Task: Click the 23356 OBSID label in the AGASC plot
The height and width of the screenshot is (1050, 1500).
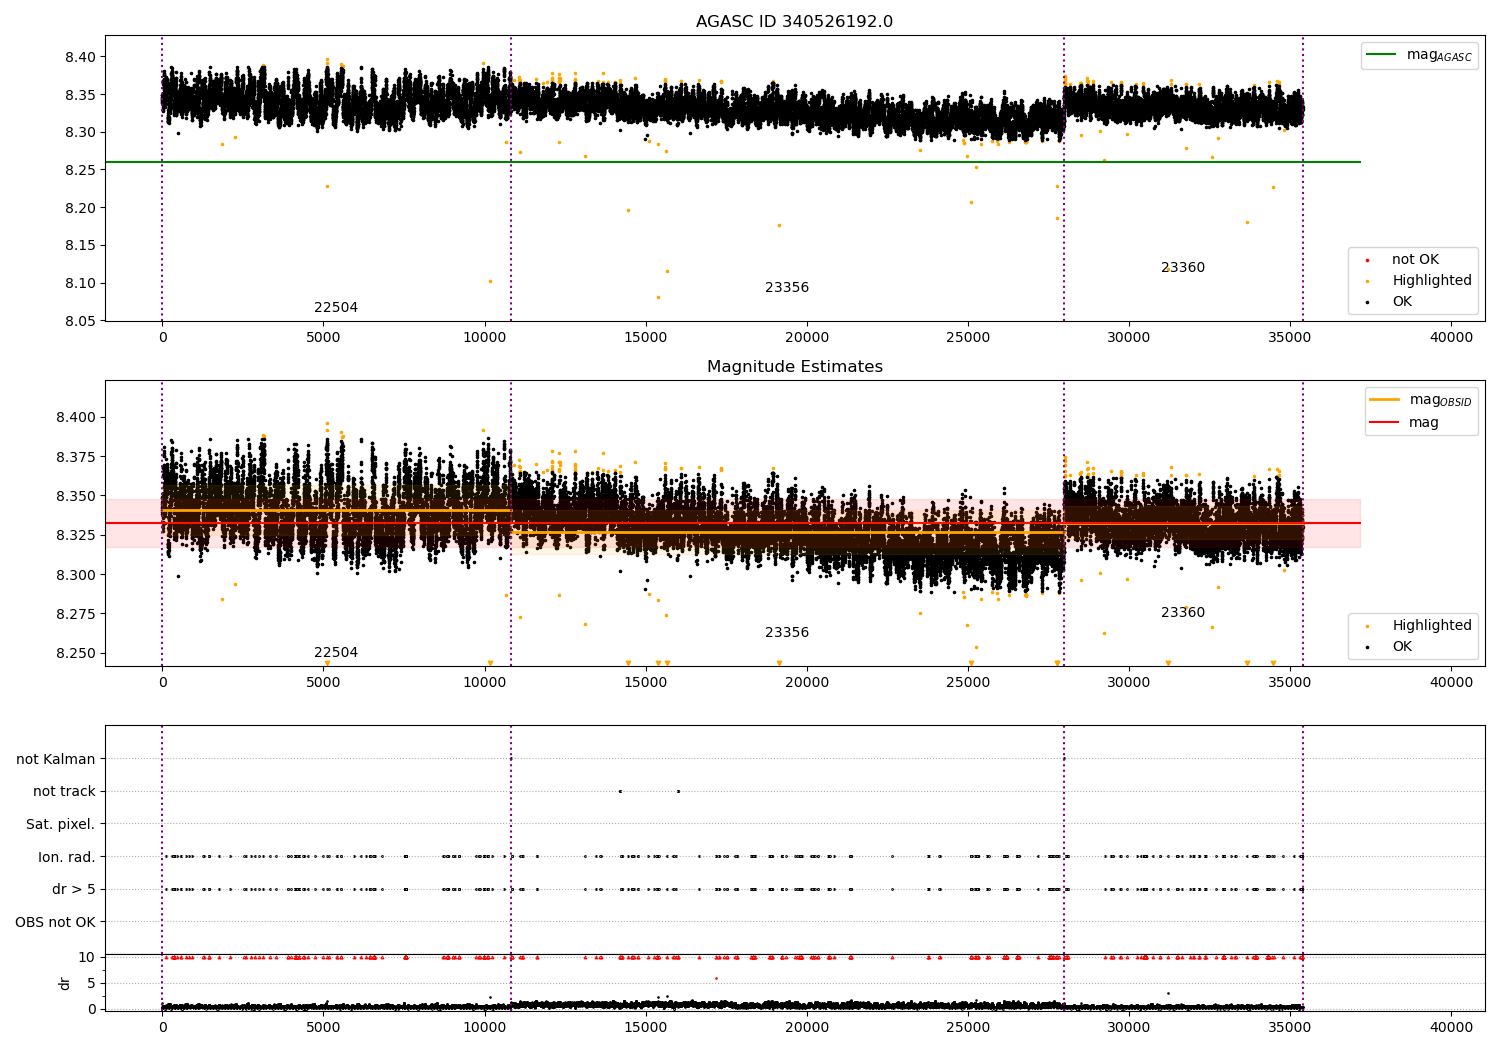Action: [787, 288]
